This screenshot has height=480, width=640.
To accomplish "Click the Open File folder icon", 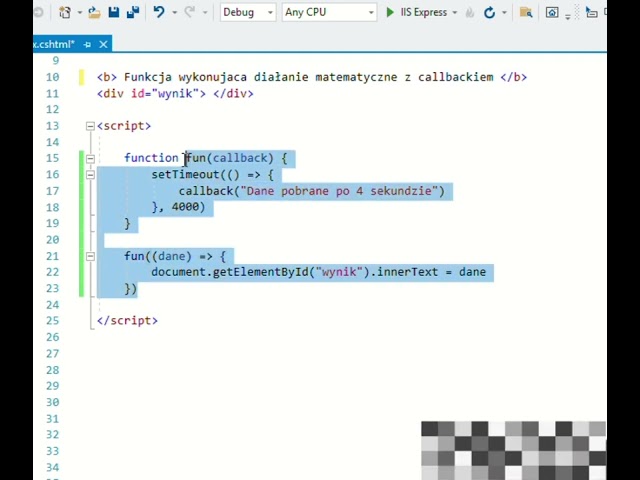I will [94, 13].
